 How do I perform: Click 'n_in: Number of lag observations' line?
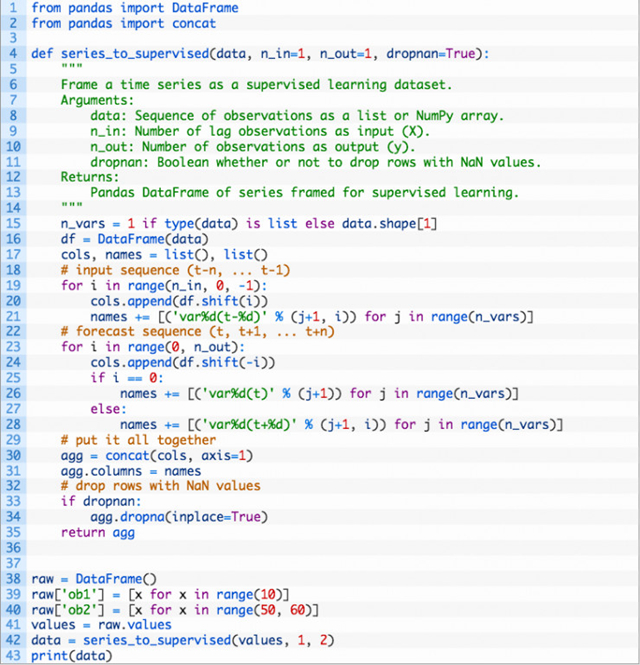click(260, 131)
